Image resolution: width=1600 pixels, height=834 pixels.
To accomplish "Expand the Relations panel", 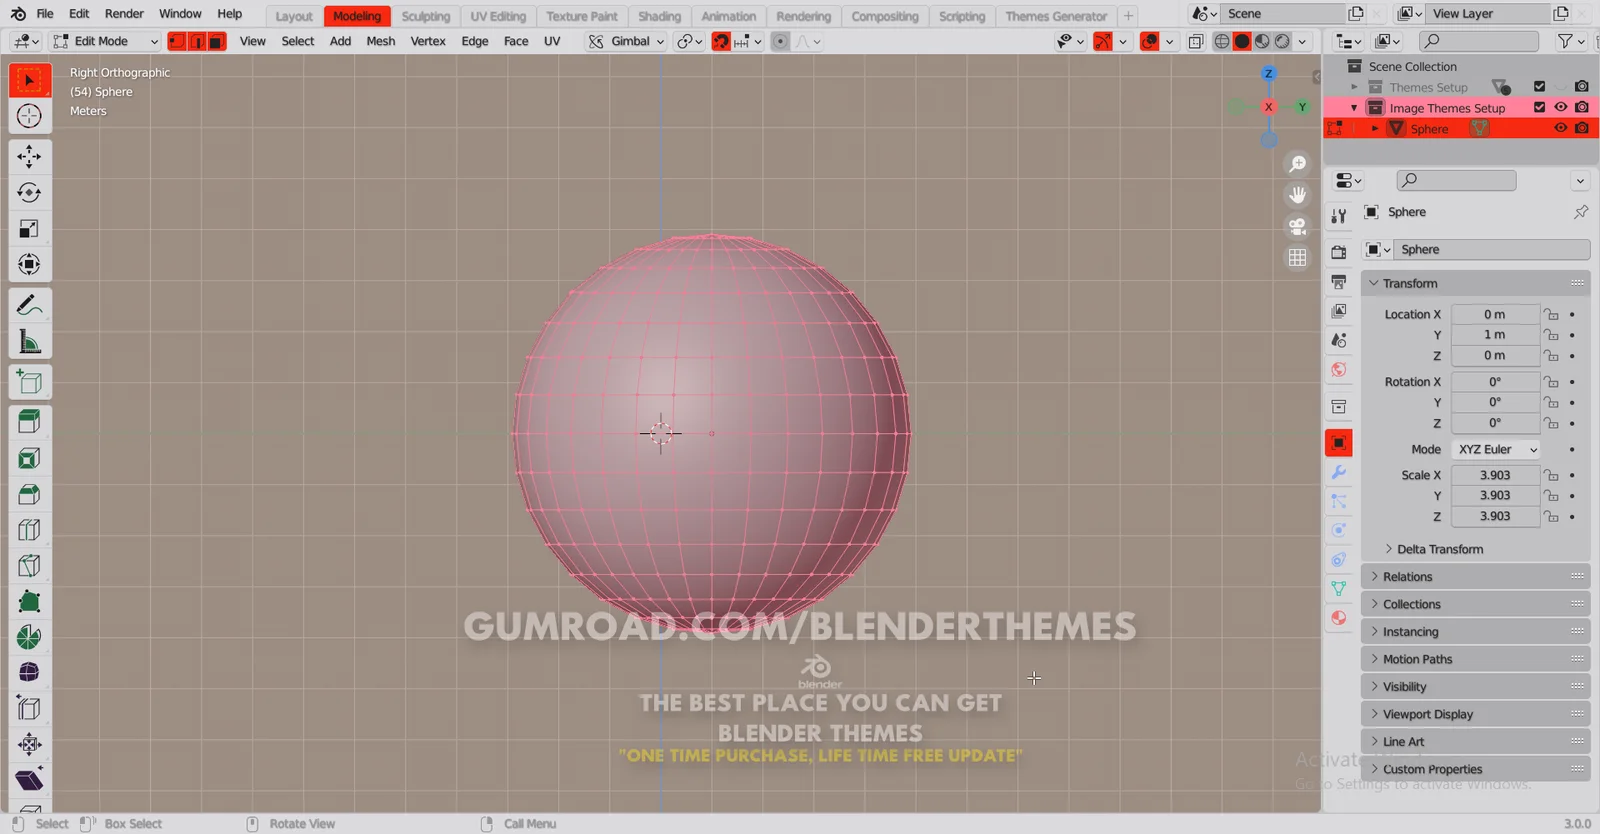I will pos(1475,577).
